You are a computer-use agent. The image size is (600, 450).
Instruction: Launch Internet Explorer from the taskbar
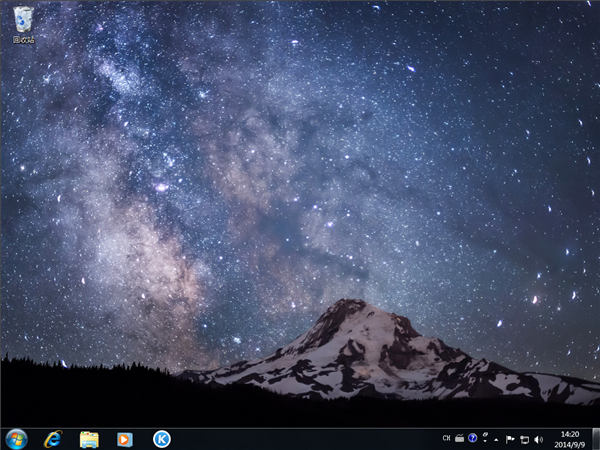coord(53,439)
